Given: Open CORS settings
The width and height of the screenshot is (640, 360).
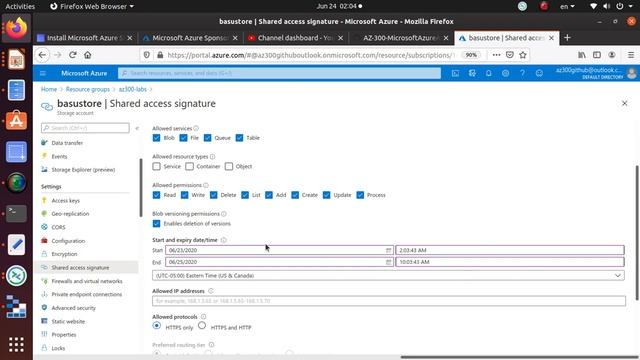Looking at the screenshot, I should [58, 227].
